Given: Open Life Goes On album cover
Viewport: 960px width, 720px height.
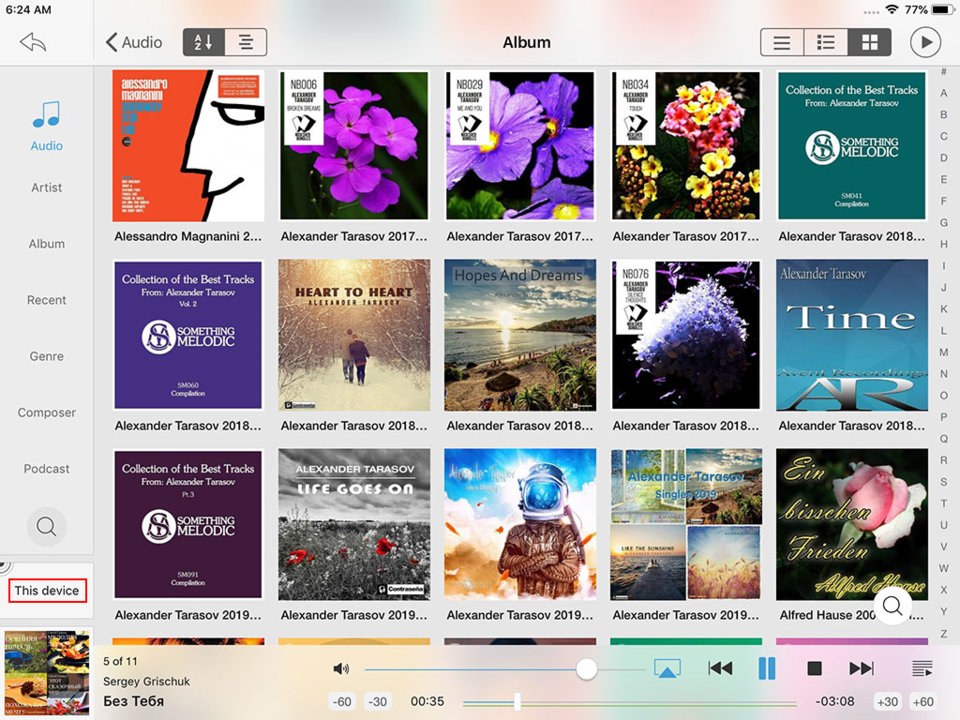Looking at the screenshot, I should tap(354, 524).
